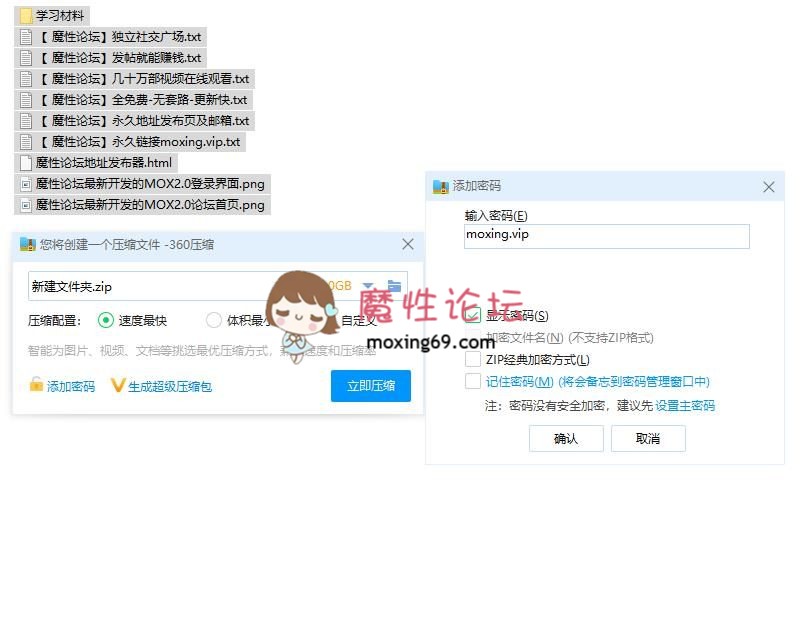812x638 pixels.
Task: Click the 立即压缩 button
Action: [371, 386]
